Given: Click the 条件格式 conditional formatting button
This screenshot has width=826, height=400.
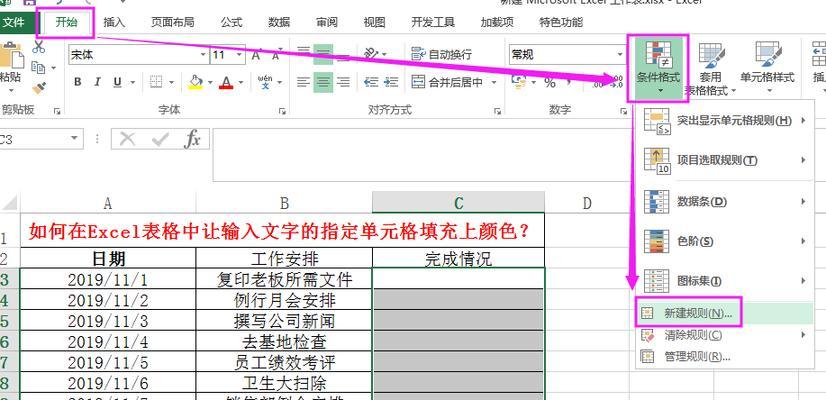Looking at the screenshot, I should tap(658, 69).
